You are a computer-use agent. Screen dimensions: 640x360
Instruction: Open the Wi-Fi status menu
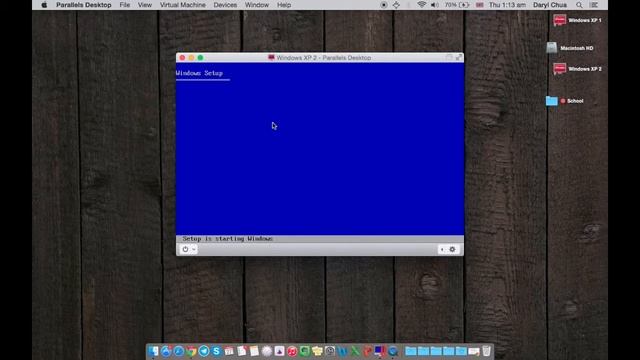click(422, 5)
